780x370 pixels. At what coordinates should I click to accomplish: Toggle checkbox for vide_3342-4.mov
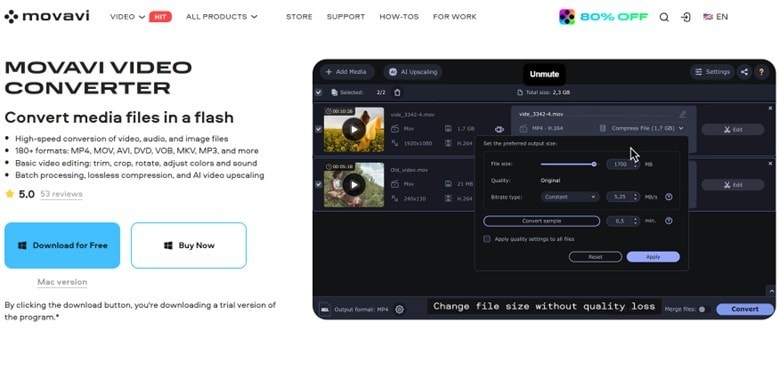pos(319,129)
